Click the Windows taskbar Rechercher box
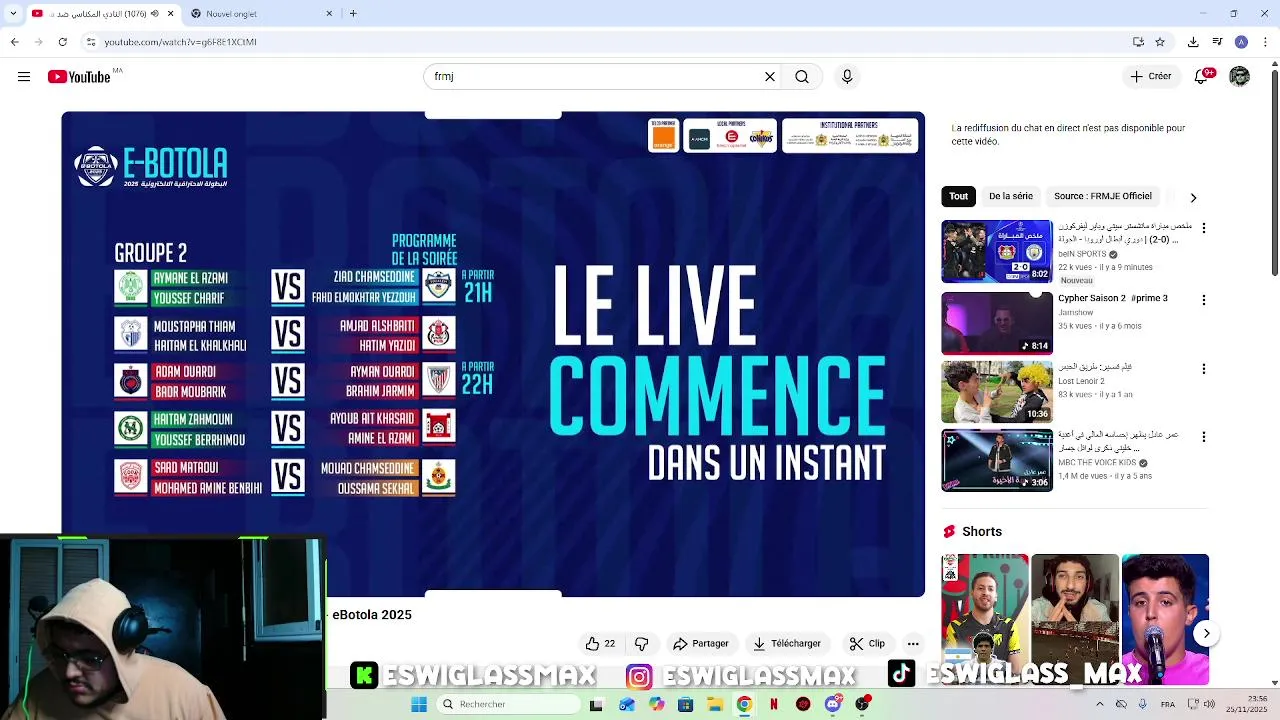This screenshot has width=1280, height=720. coord(508,705)
